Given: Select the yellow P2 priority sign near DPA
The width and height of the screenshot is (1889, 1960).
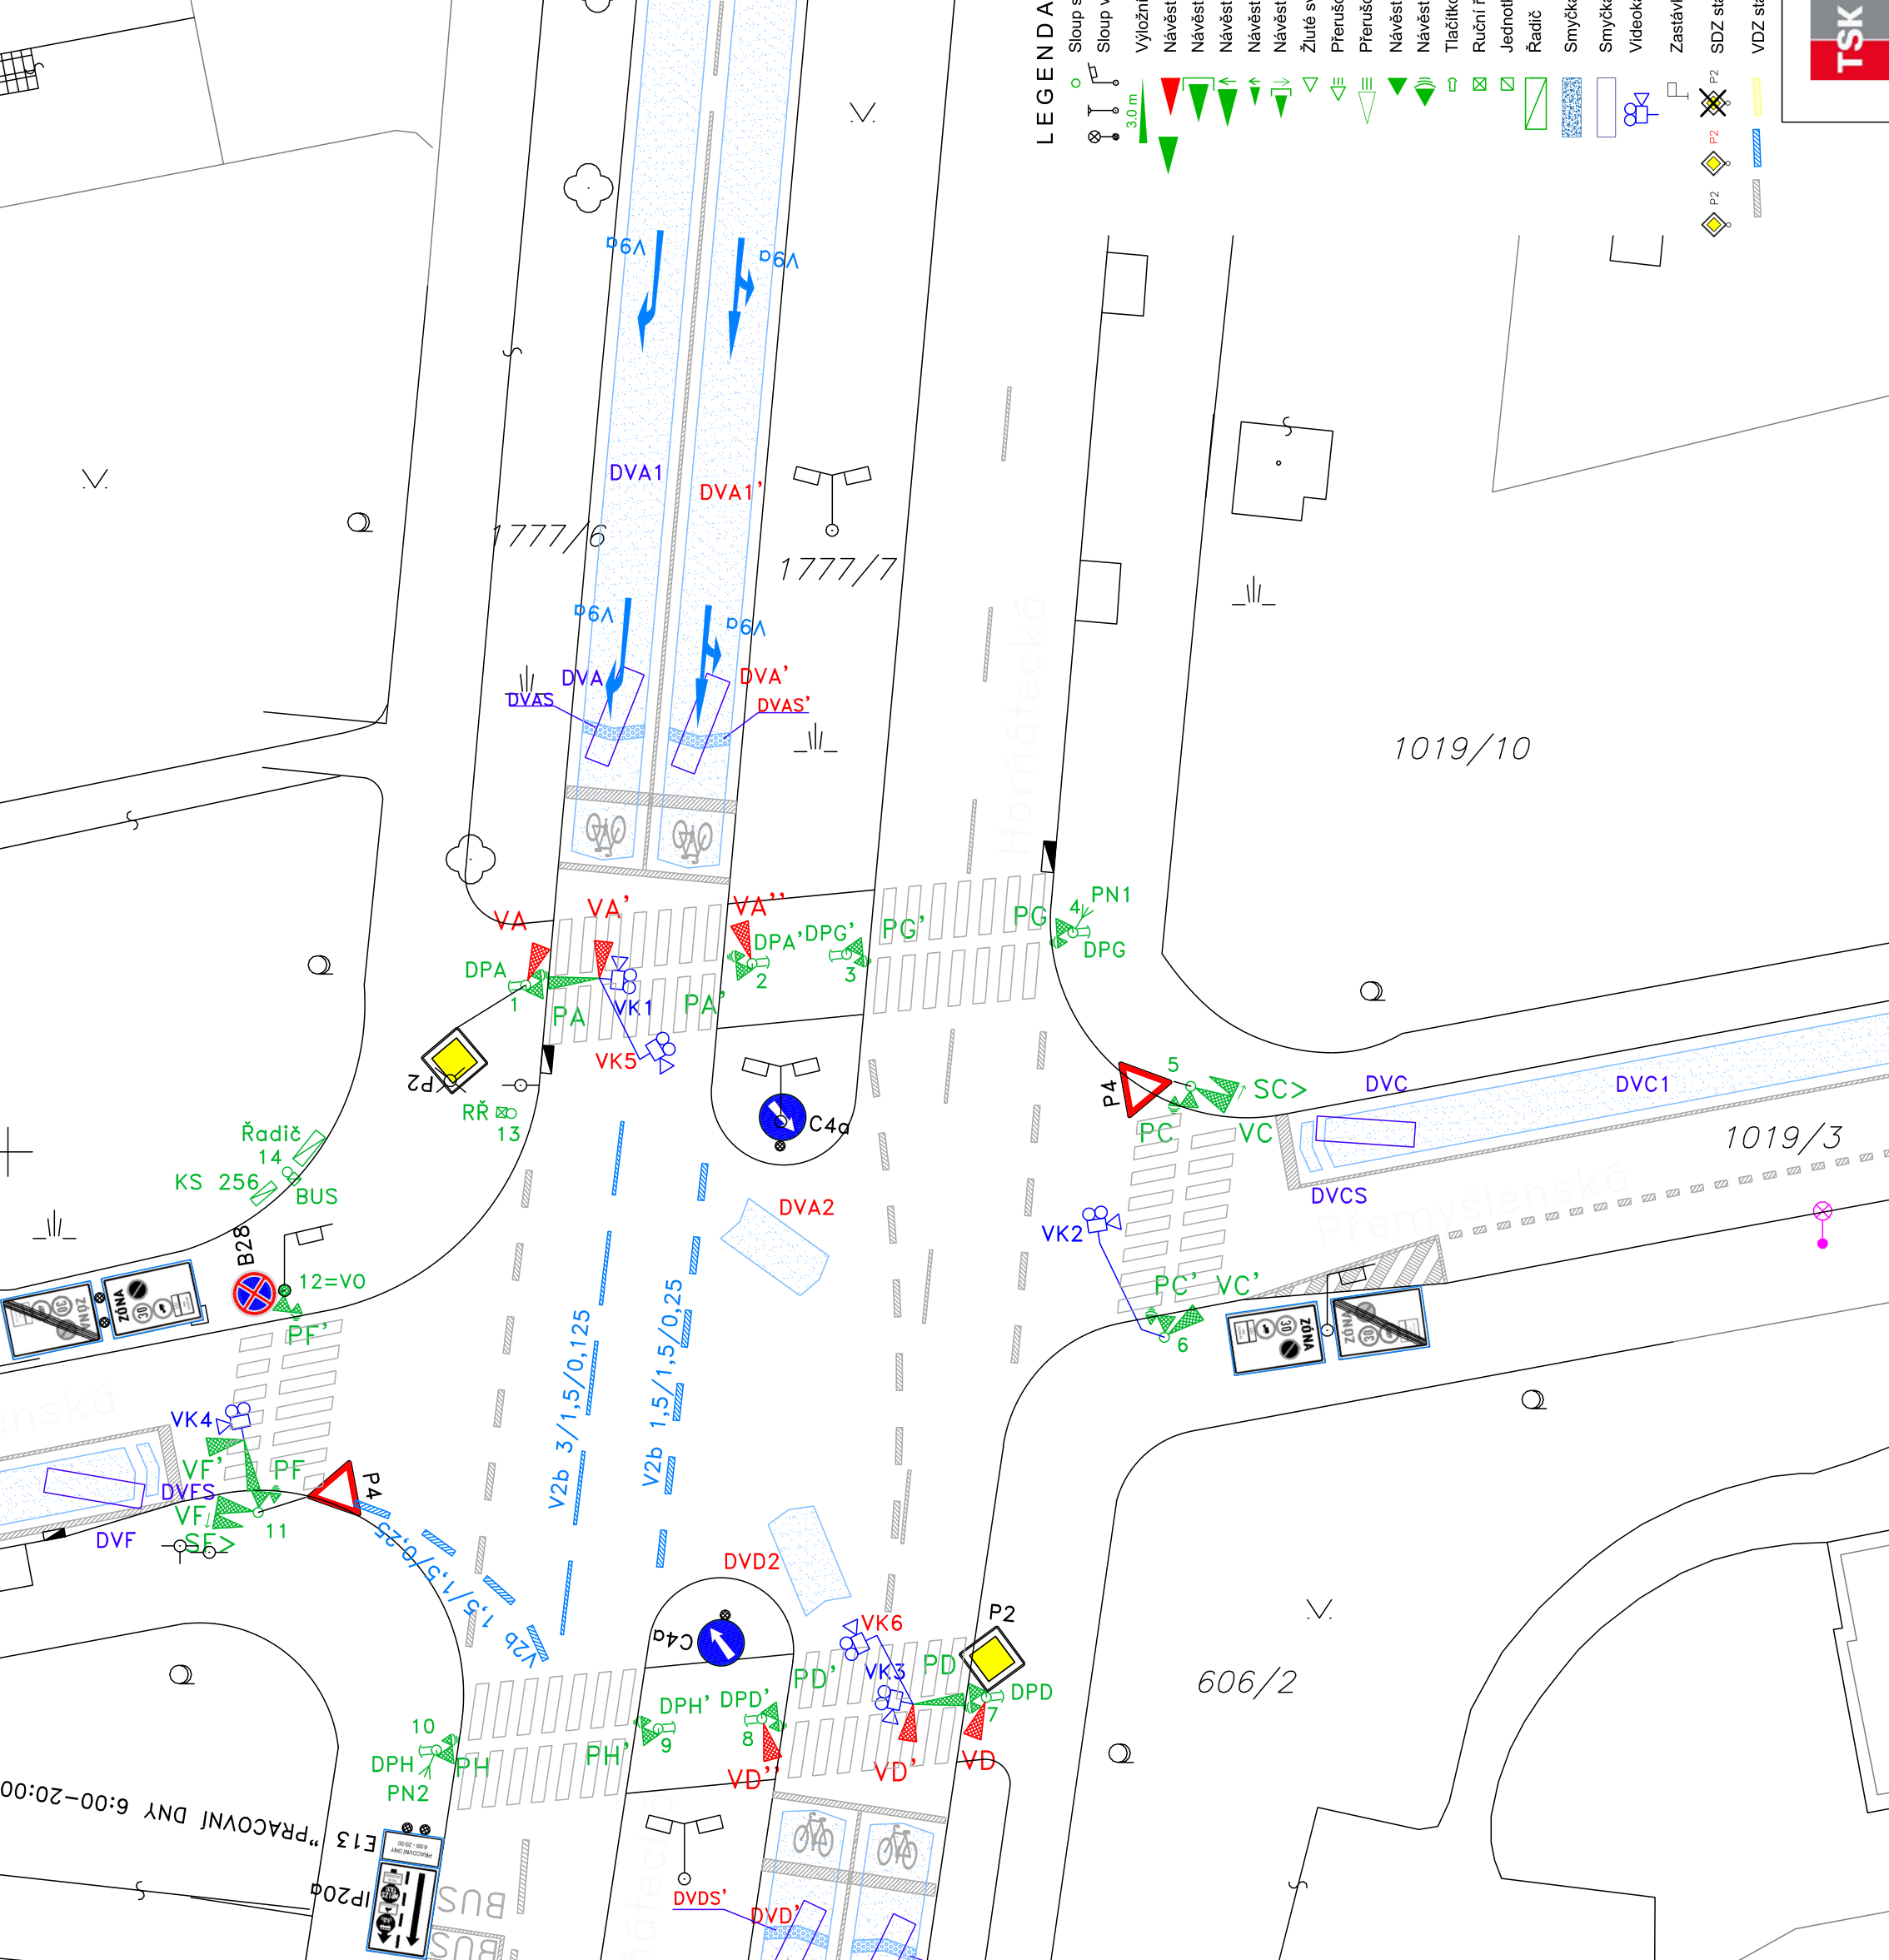Looking at the screenshot, I should tap(454, 1059).
